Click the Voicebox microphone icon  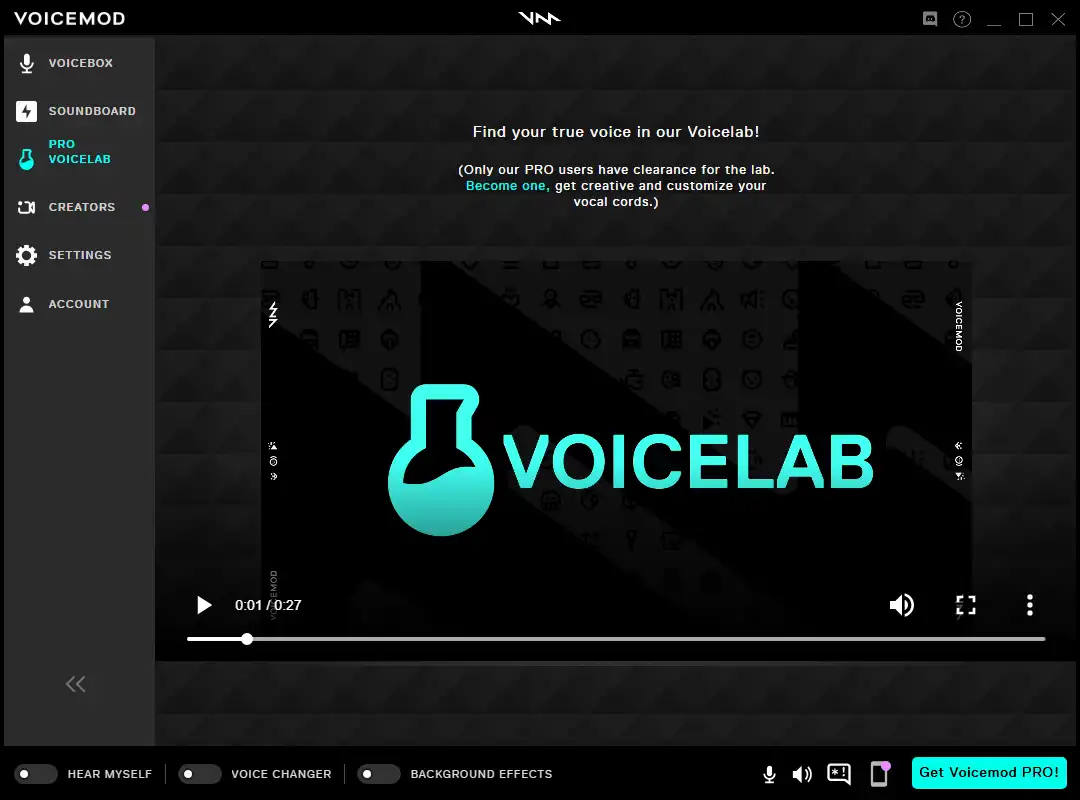click(x=26, y=63)
